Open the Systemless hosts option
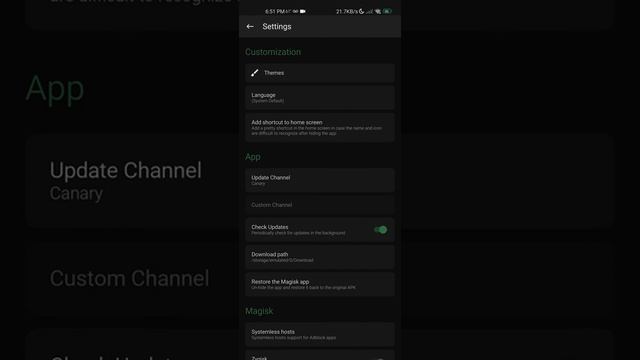This screenshot has width=640, height=360. click(x=320, y=334)
